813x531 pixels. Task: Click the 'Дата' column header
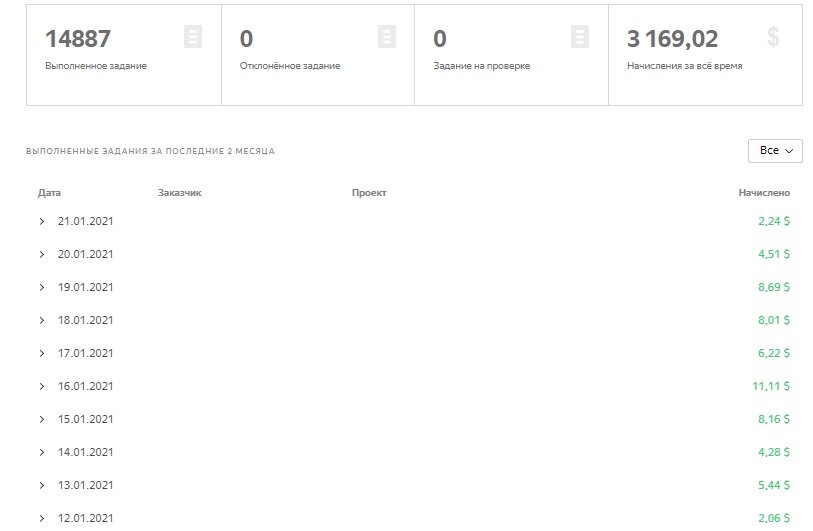(x=49, y=193)
